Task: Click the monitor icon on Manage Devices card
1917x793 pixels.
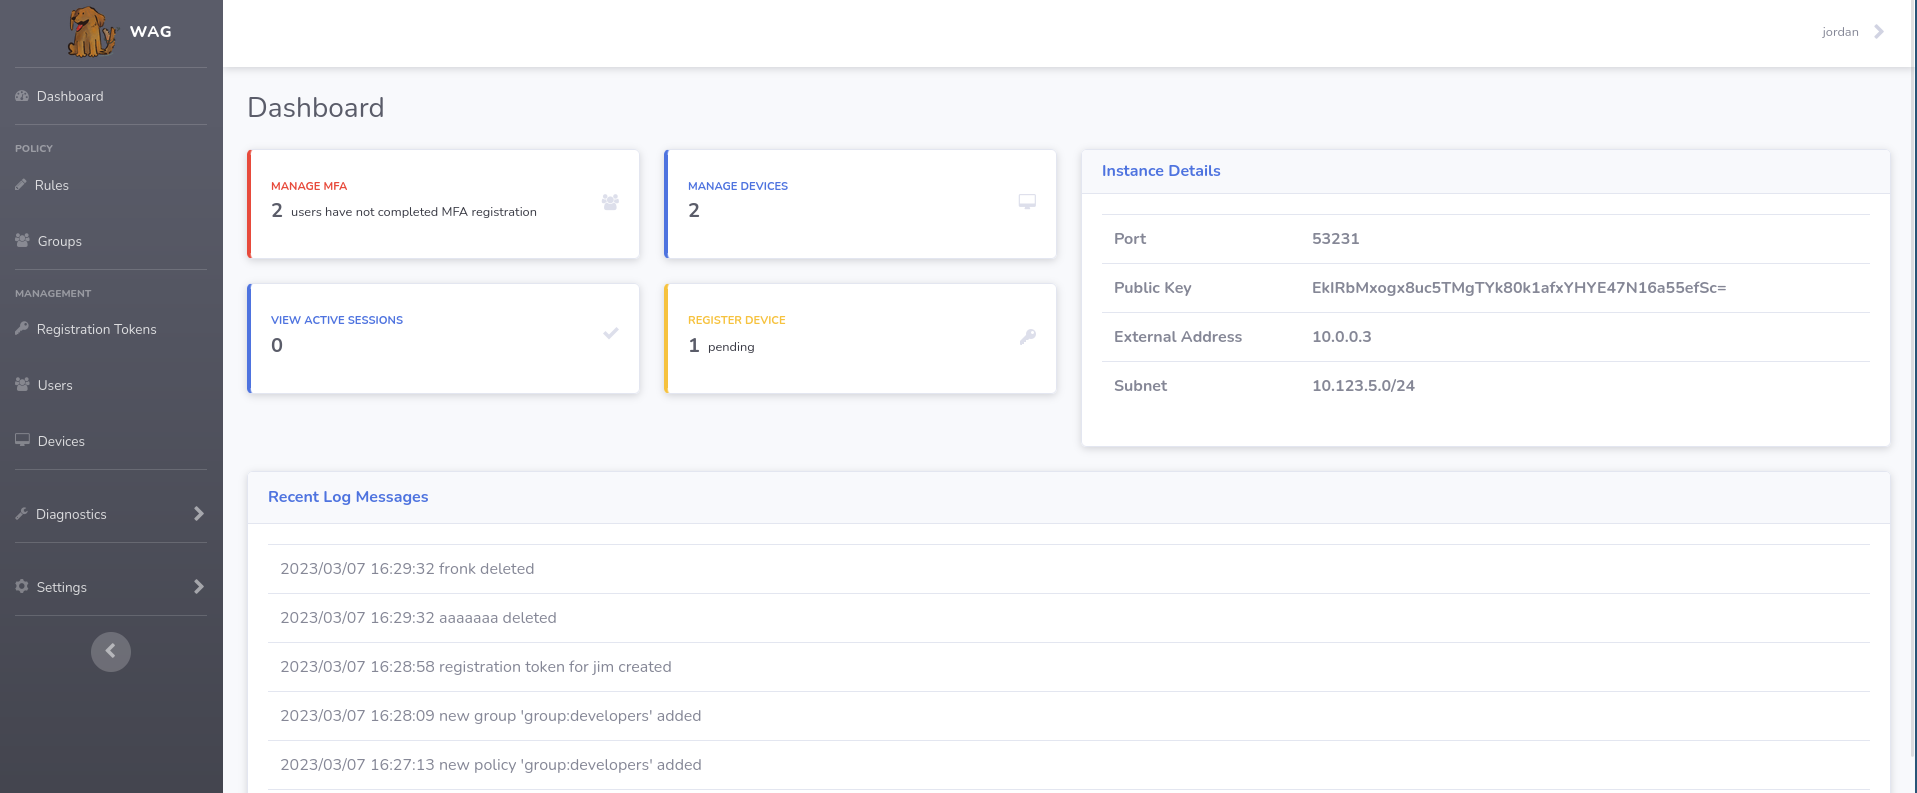Action: [1027, 202]
